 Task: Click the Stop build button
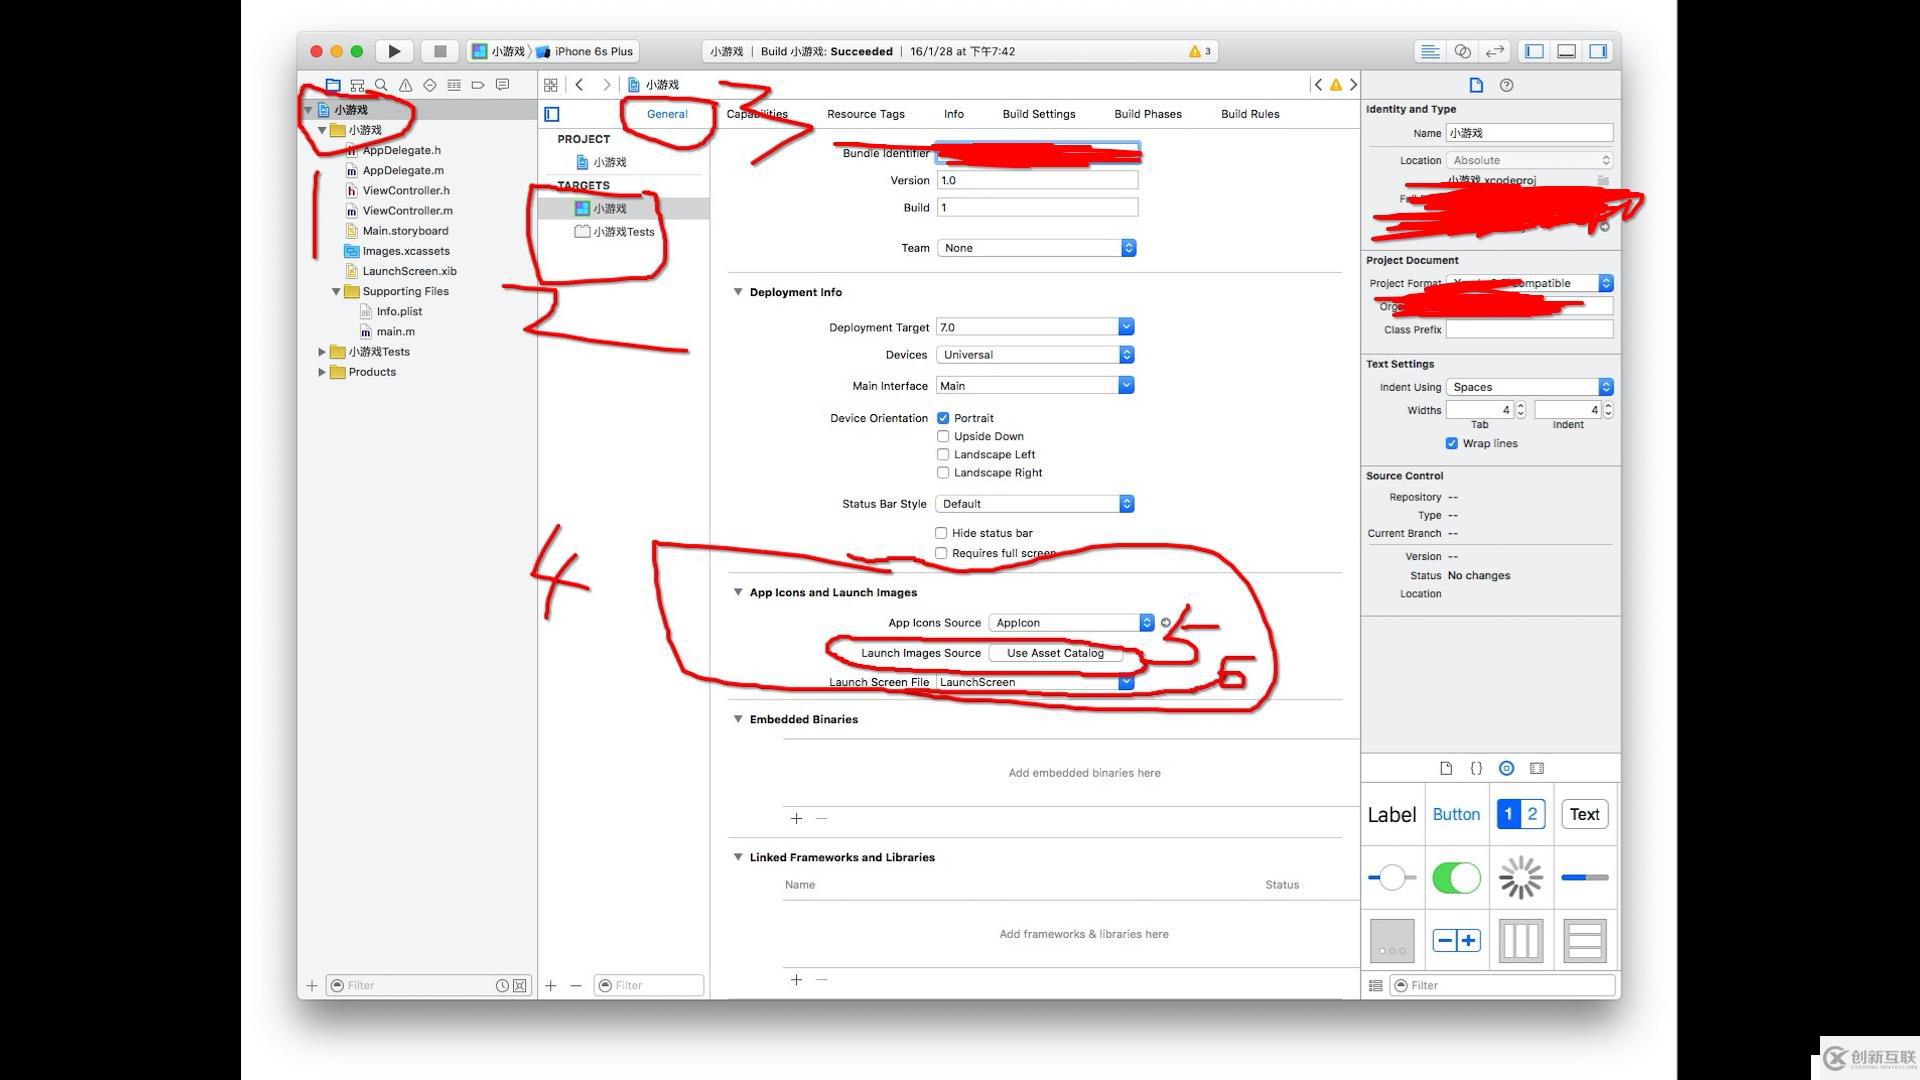(x=439, y=51)
